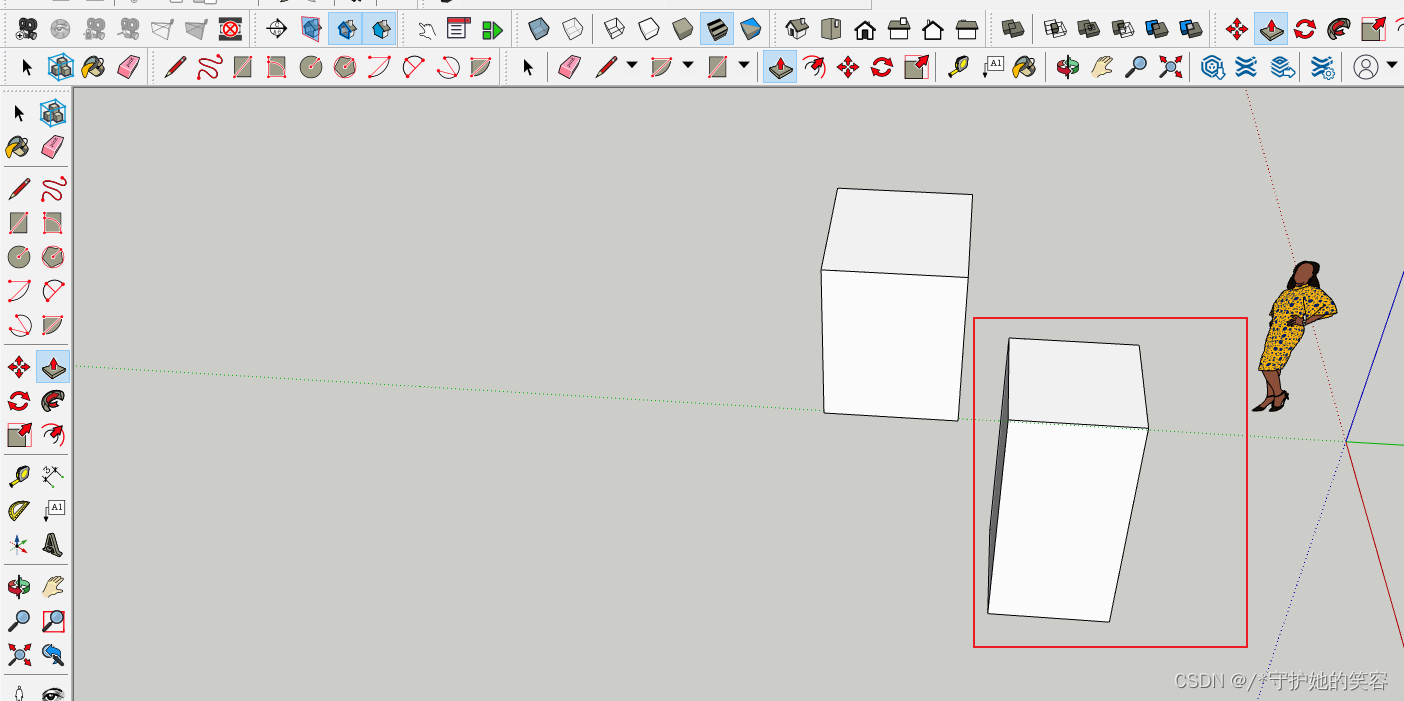
Task: Toggle X-Ray face style
Action: click(539, 29)
